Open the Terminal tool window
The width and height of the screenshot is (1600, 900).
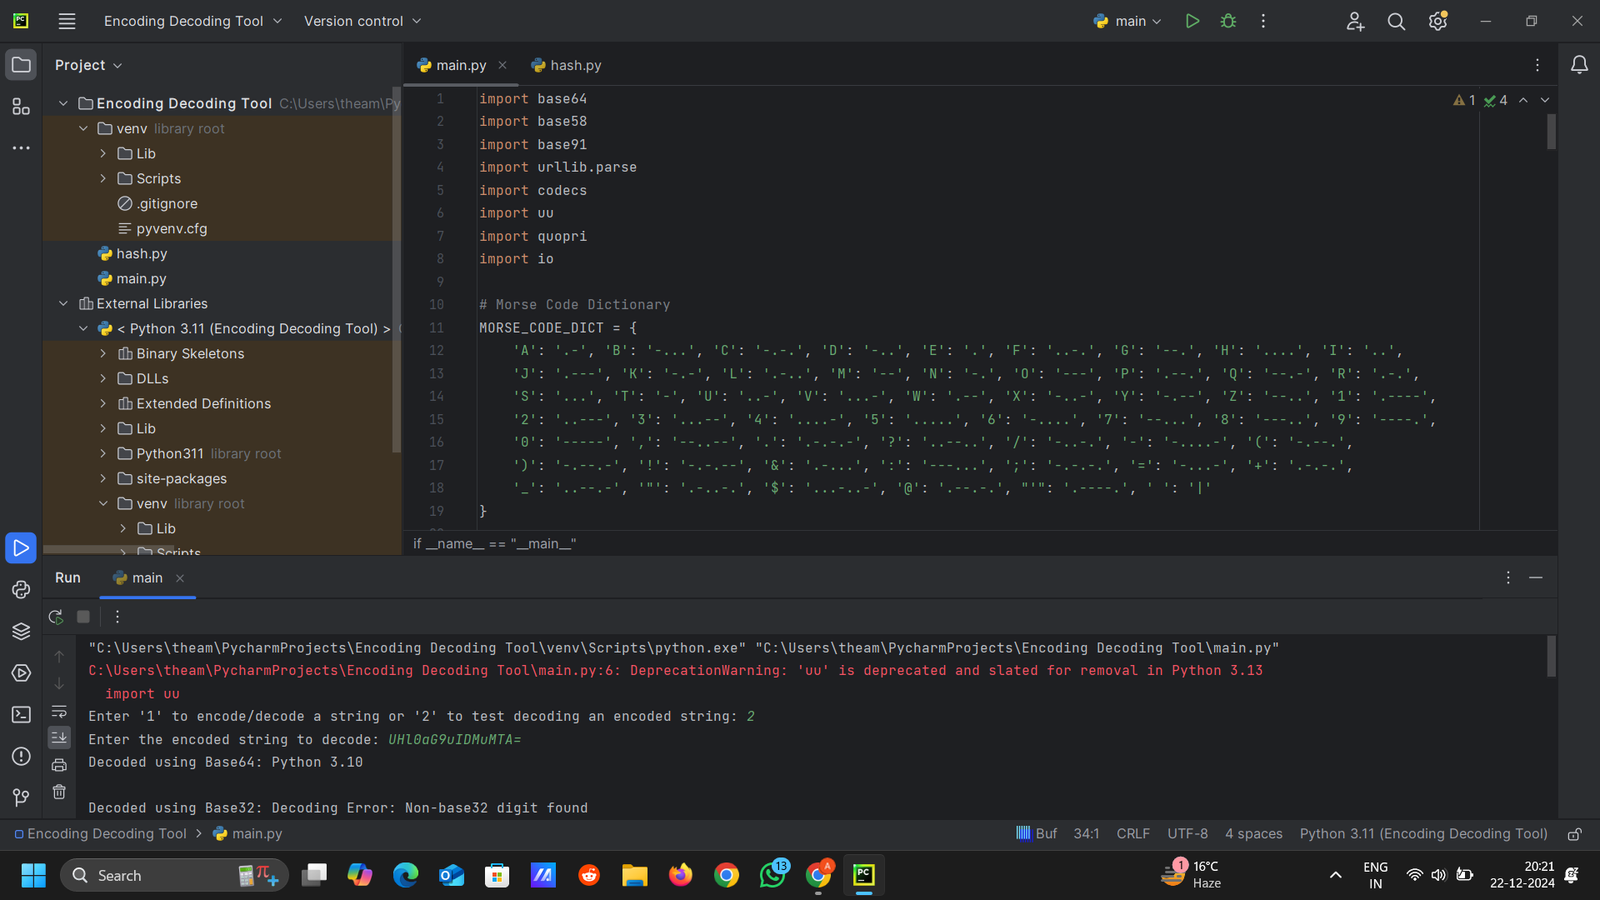tap(21, 714)
